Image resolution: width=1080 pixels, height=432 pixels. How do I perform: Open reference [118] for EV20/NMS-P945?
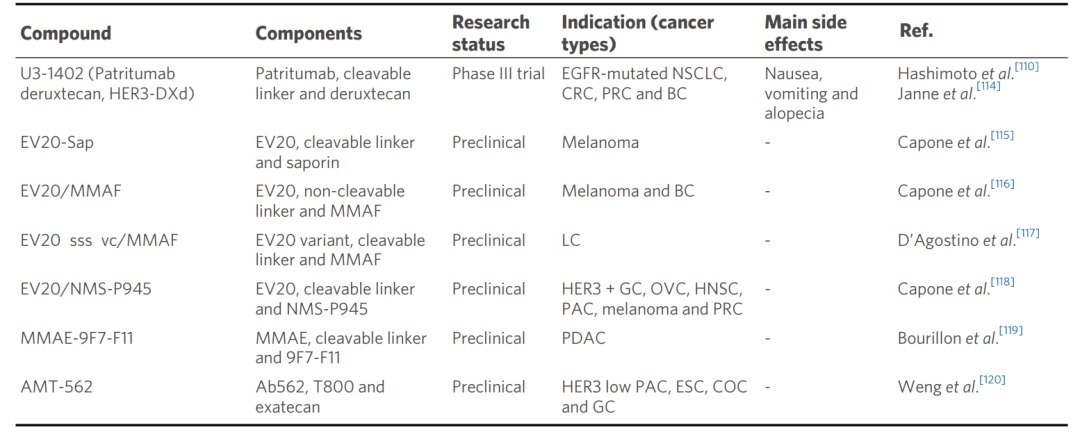tap(1002, 283)
